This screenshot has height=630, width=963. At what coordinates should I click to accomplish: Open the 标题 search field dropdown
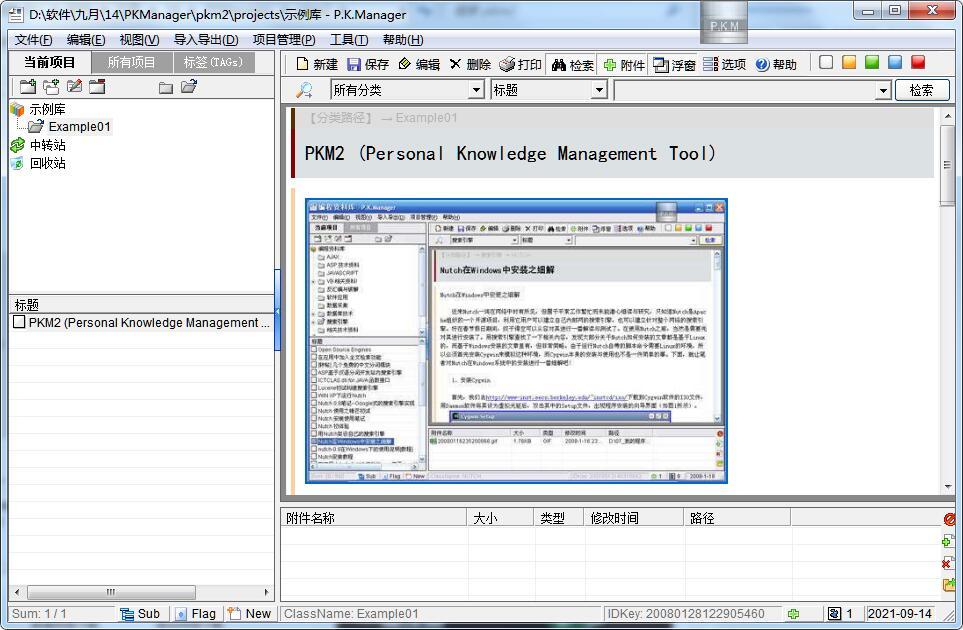(599, 90)
